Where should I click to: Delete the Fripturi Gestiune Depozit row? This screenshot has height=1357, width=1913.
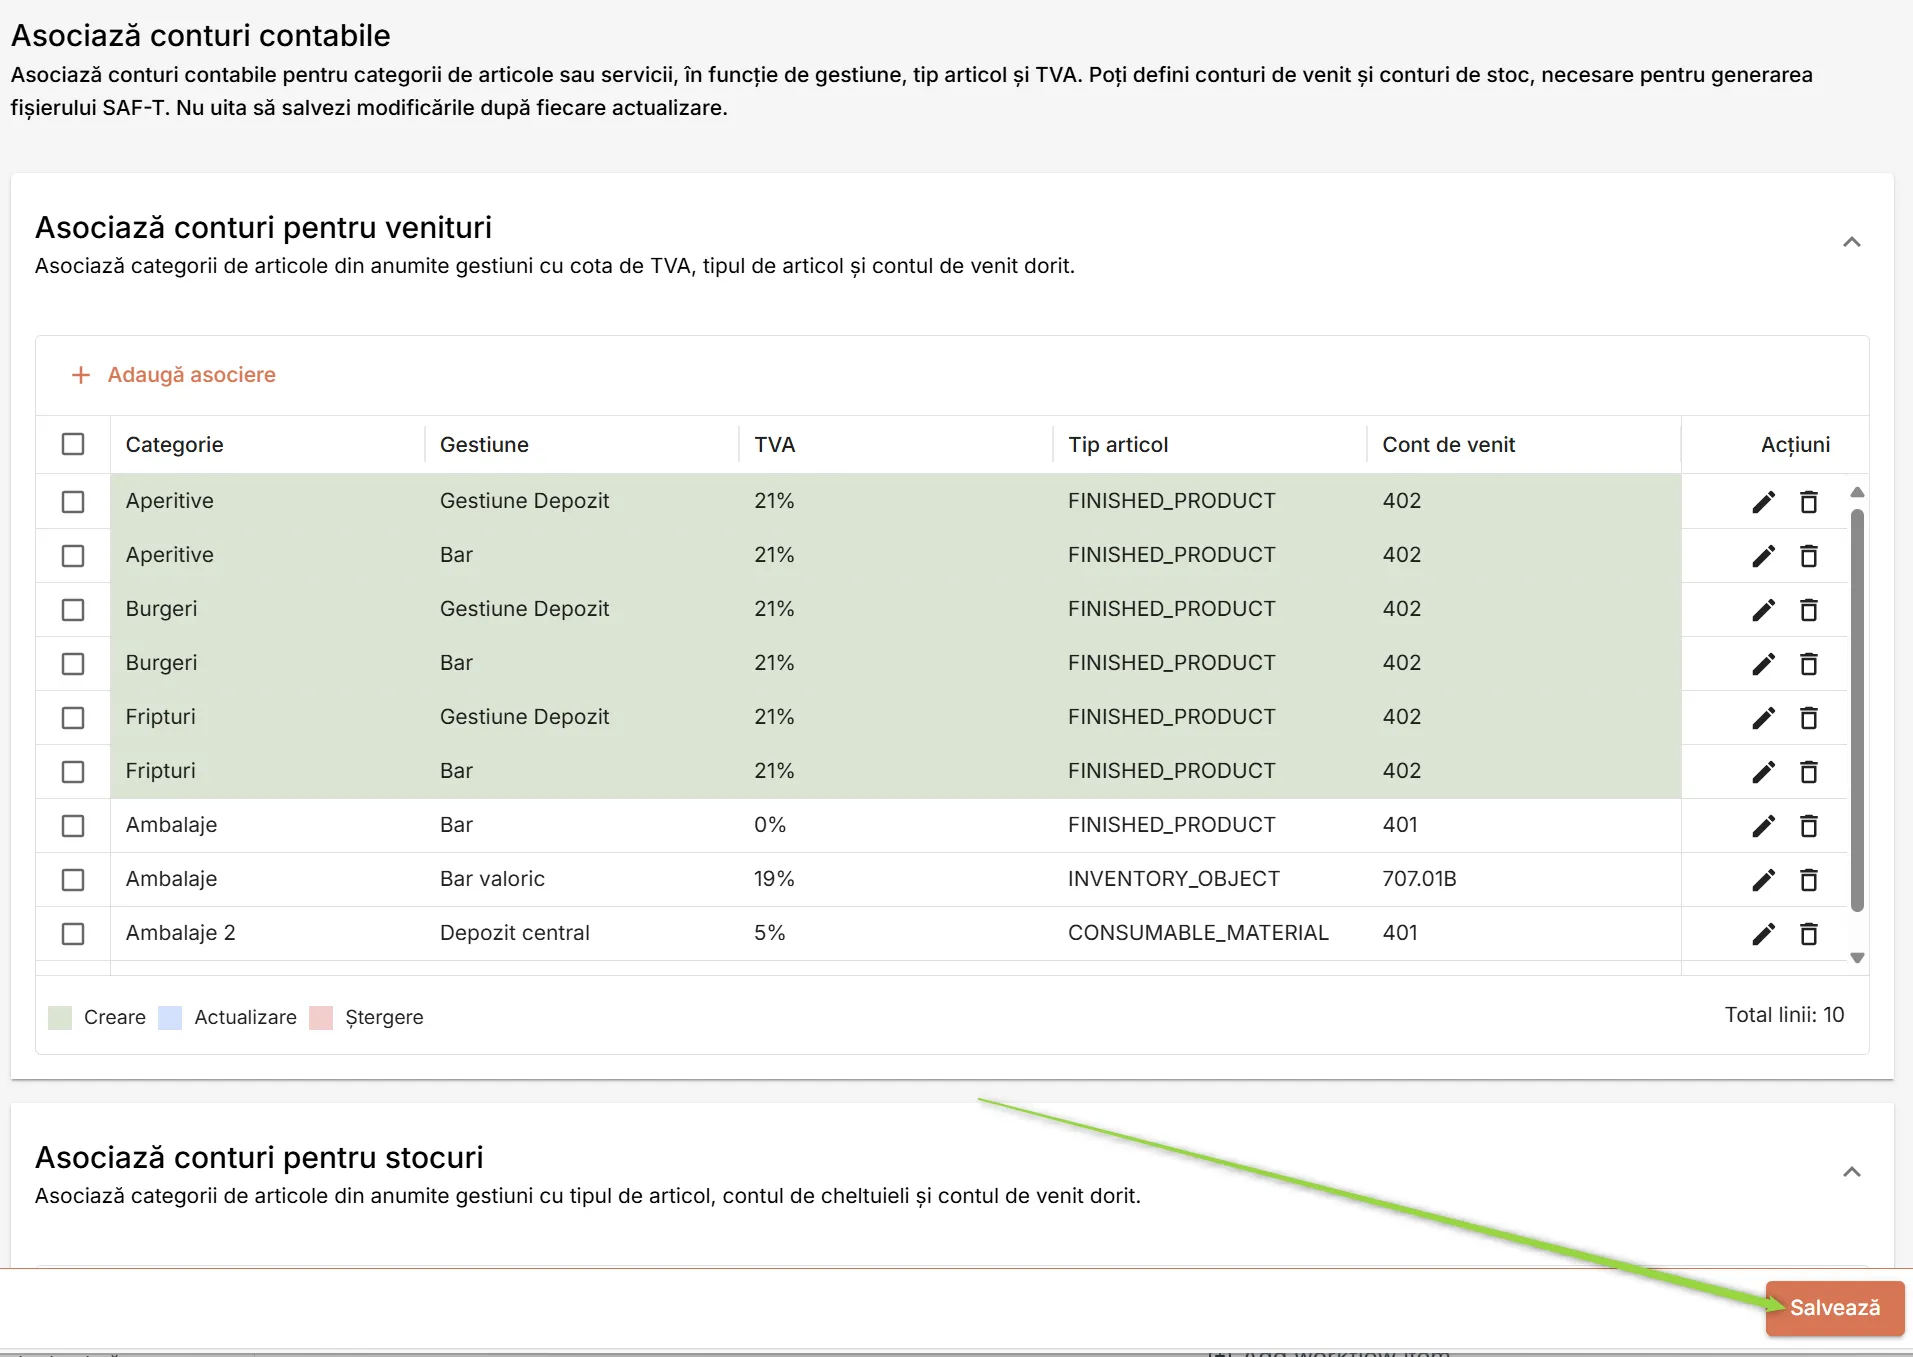(1809, 718)
